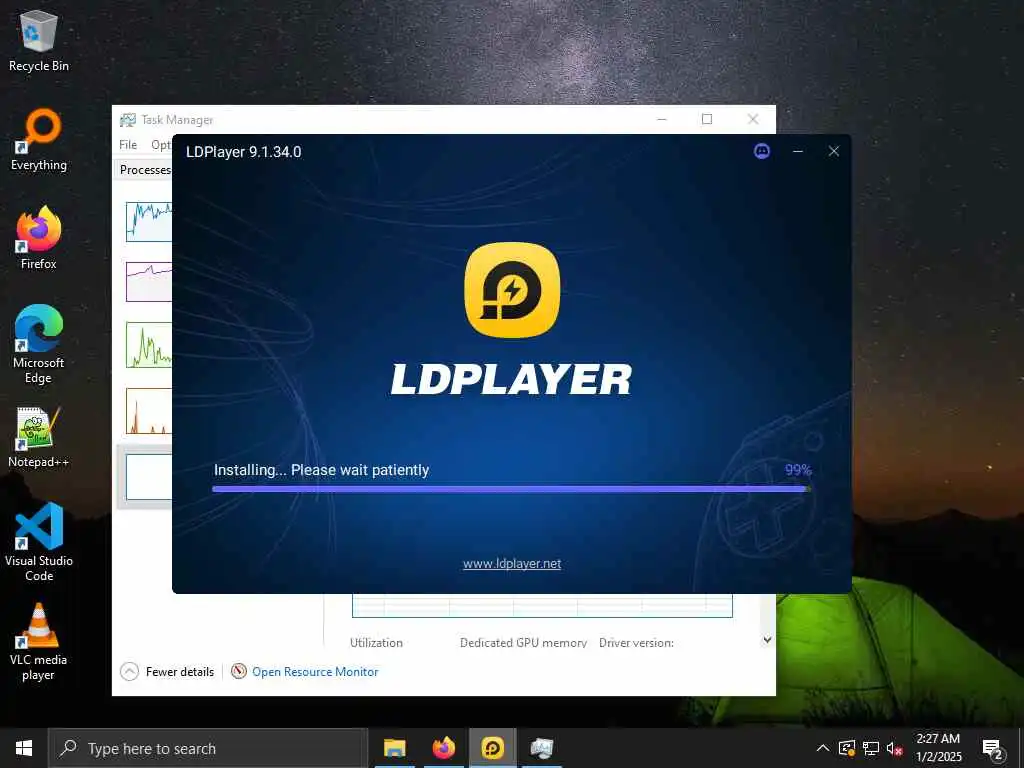Viewport: 1024px width, 768px height.
Task: Select Notepad++ desktop shortcut
Action: point(39,437)
